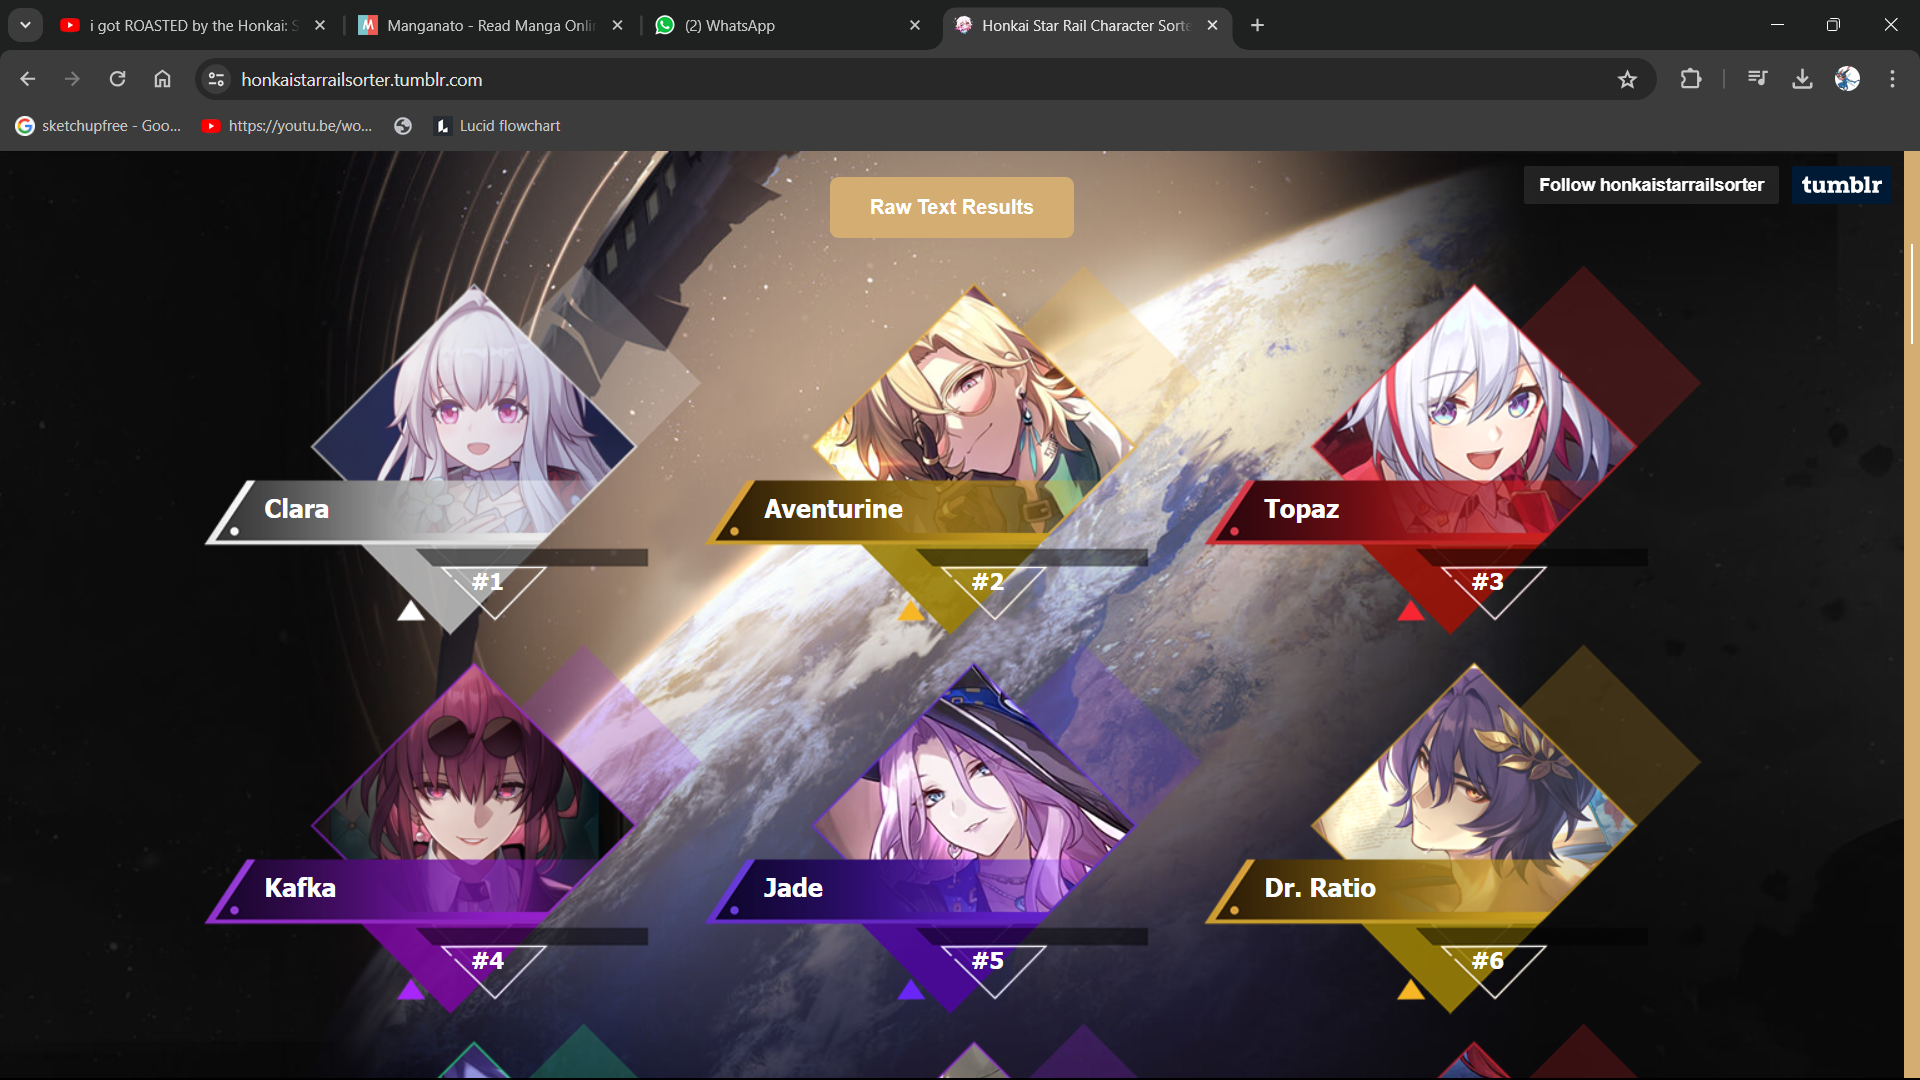Screen dimensions: 1920x1080
Task: Open the Lucid flowchart bookmark
Action: [x=497, y=126]
